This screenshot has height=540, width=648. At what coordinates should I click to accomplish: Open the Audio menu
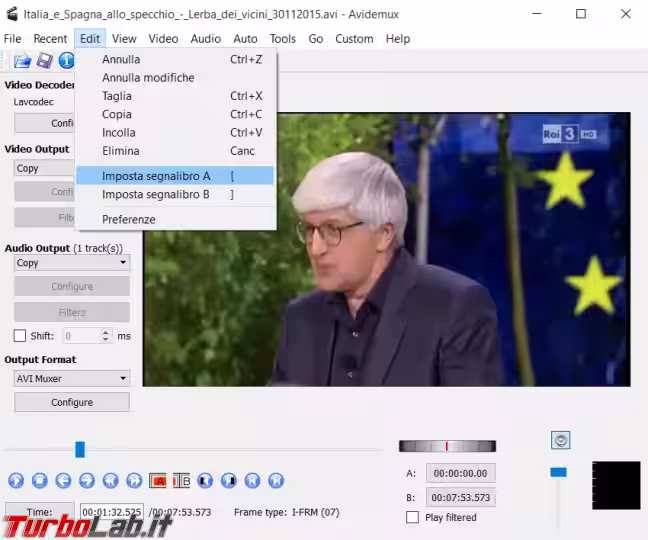click(205, 39)
